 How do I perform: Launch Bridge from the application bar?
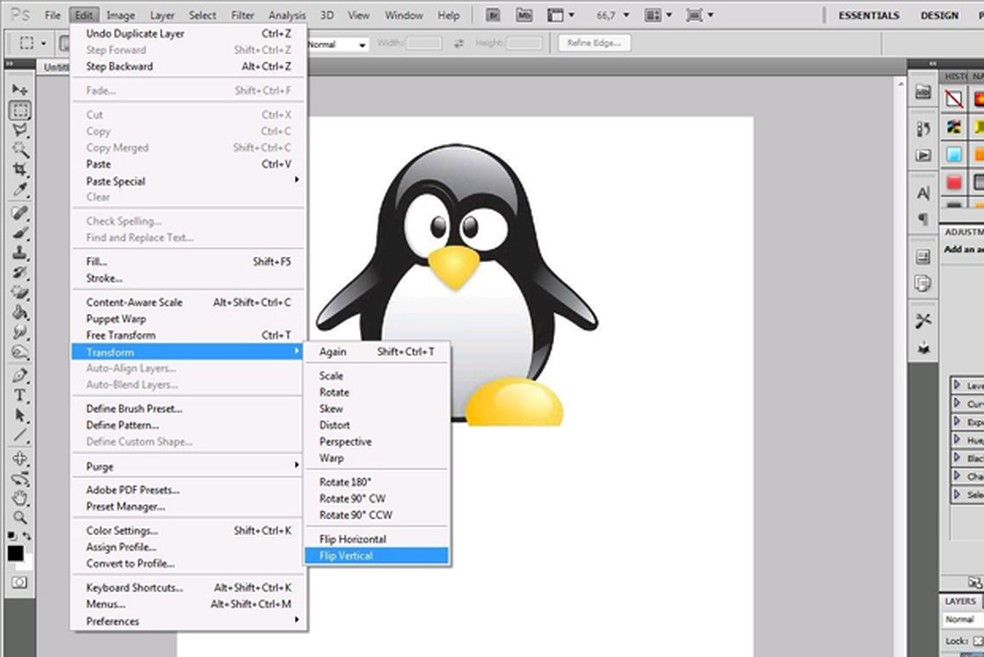pos(492,15)
